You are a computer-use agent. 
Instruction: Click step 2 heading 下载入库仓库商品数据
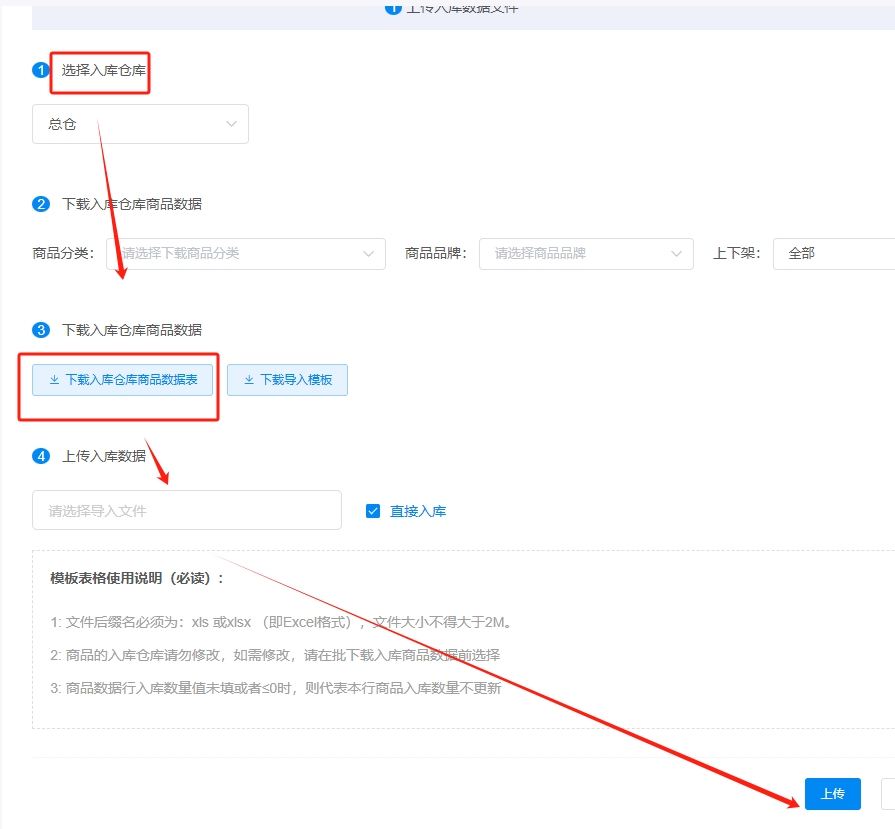(132, 204)
